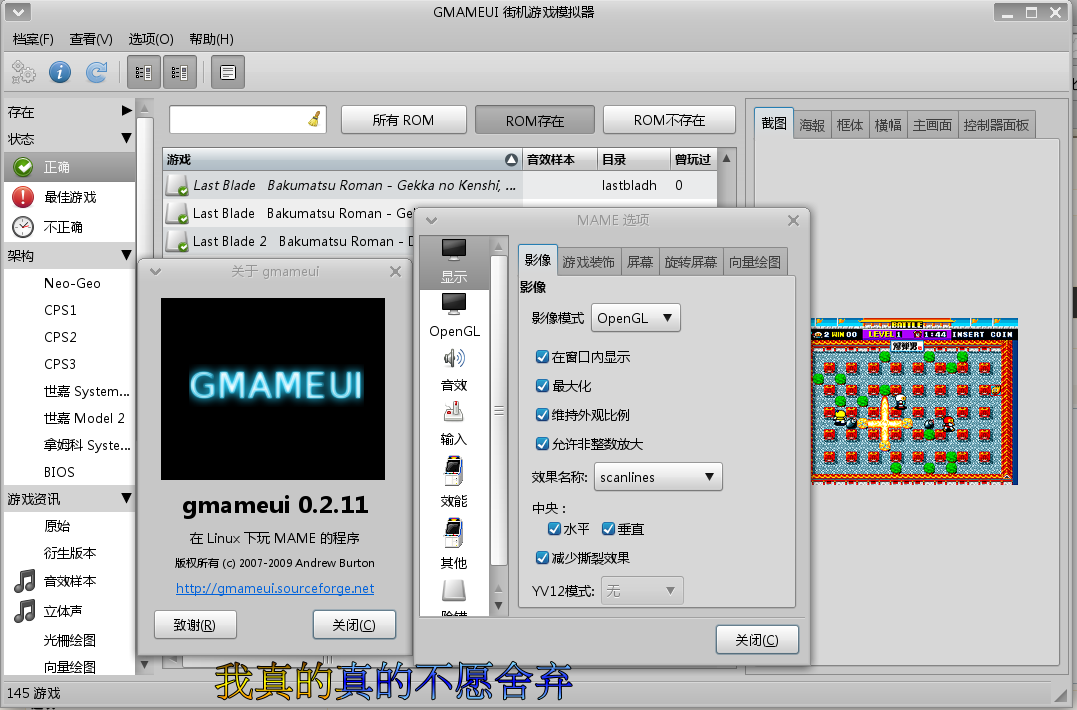The height and width of the screenshot is (710, 1077).
Task: Click the game list vertical scrollbar up arrow
Action: tap(726, 159)
